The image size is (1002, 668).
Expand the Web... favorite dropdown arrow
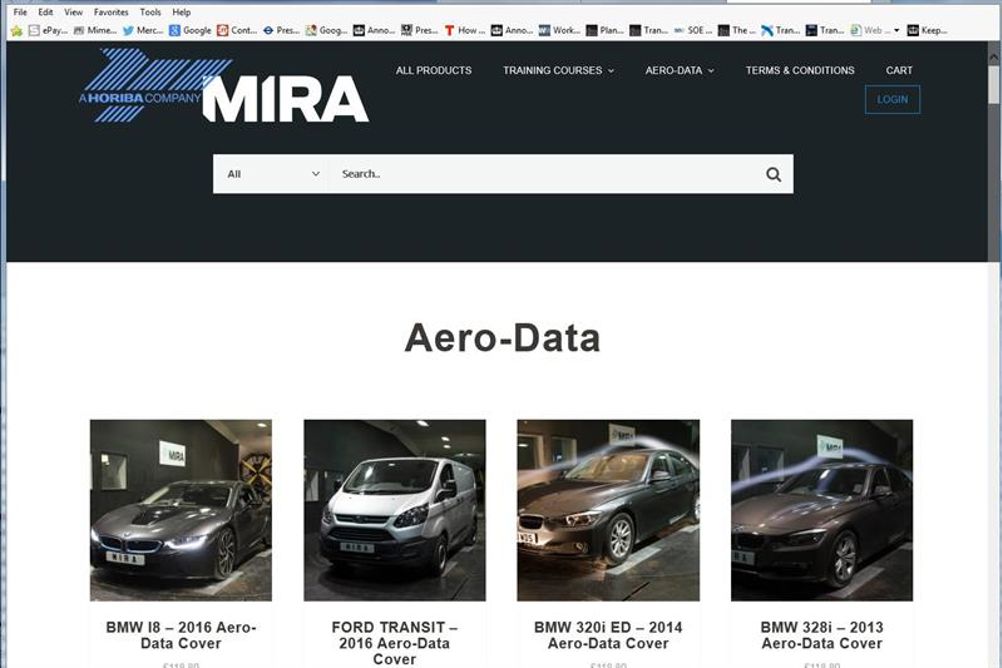[x=897, y=30]
